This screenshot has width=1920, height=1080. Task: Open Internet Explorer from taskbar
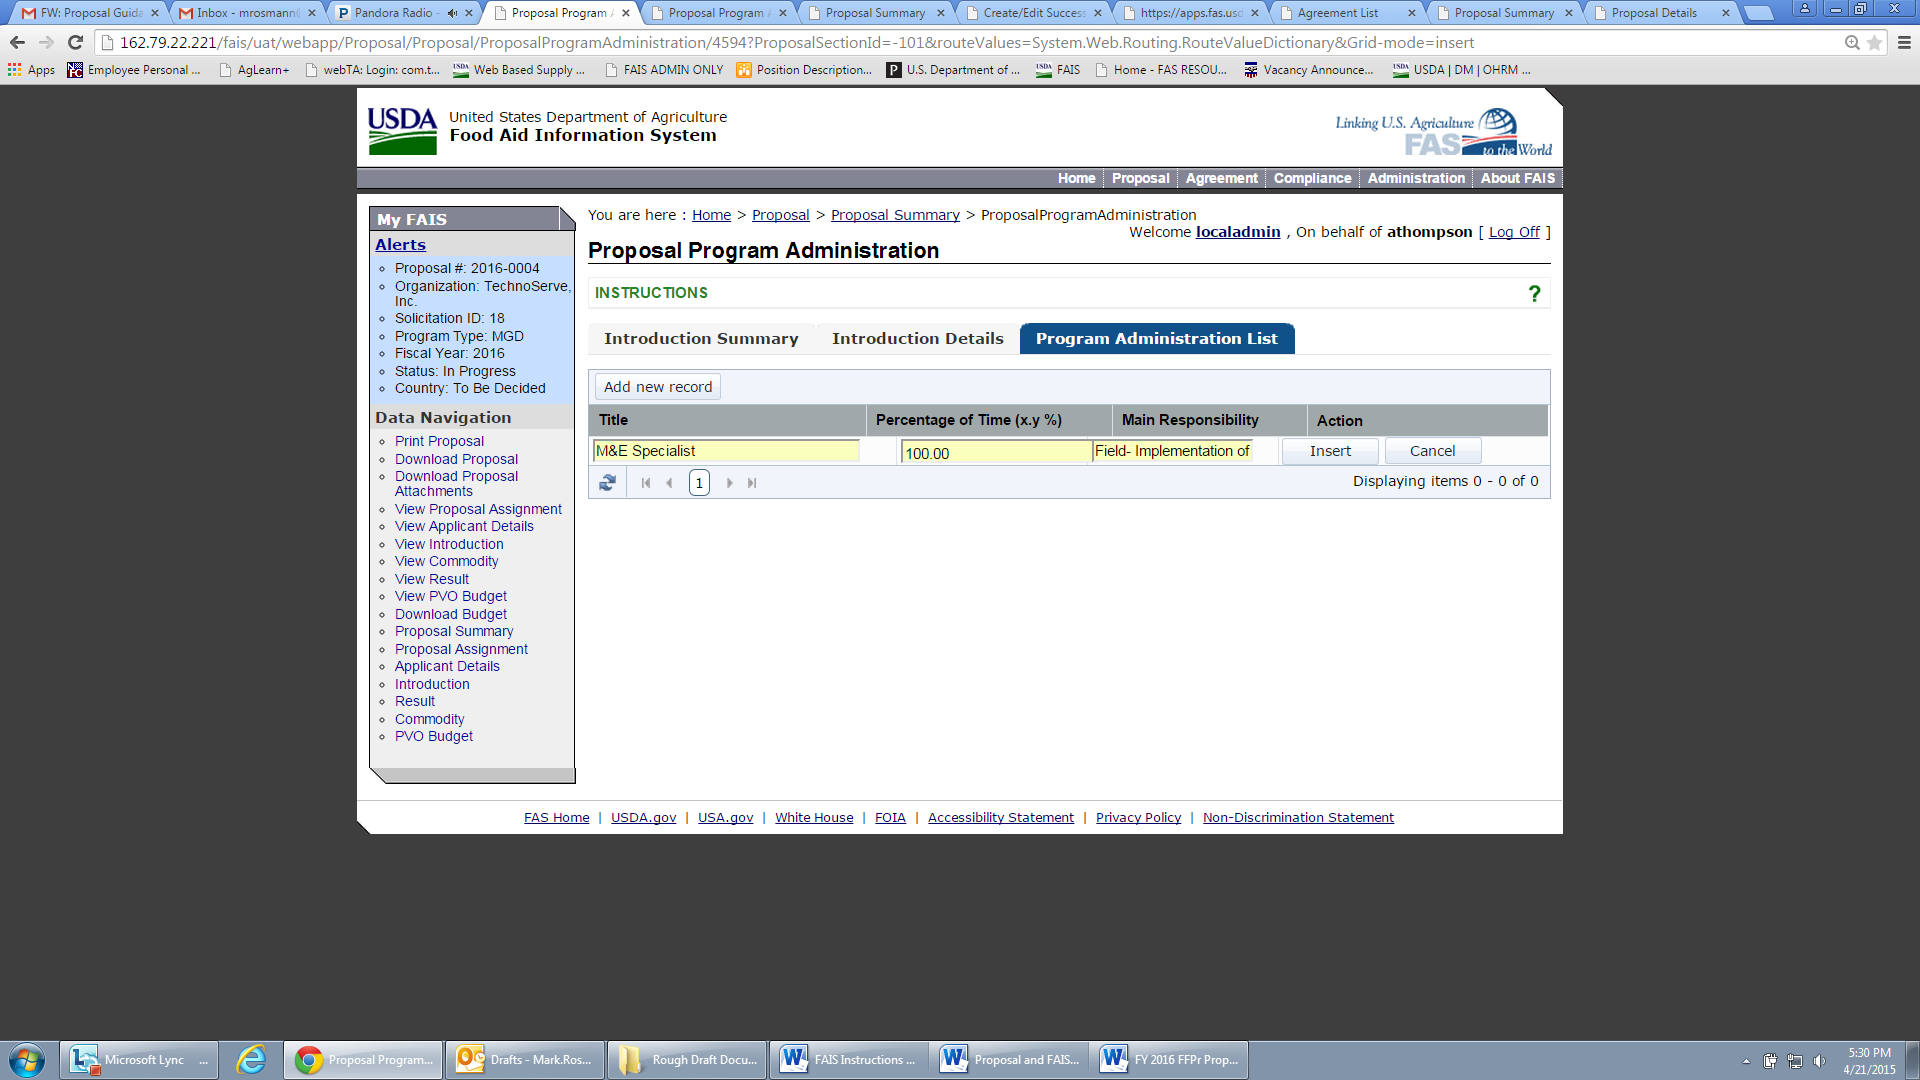pyautogui.click(x=250, y=1059)
